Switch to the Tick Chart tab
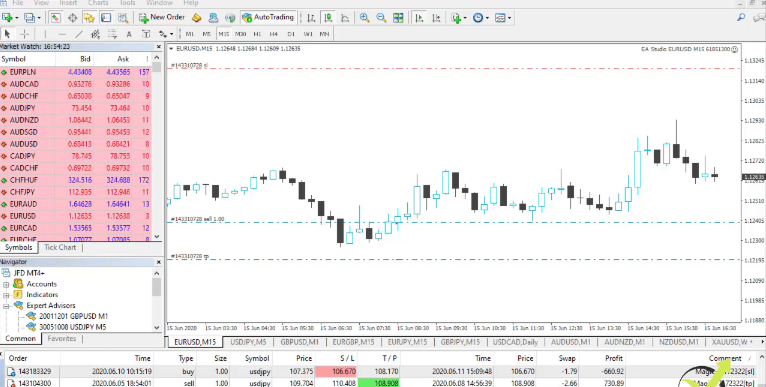Image resolution: width=766 pixels, height=387 pixels. click(60, 247)
